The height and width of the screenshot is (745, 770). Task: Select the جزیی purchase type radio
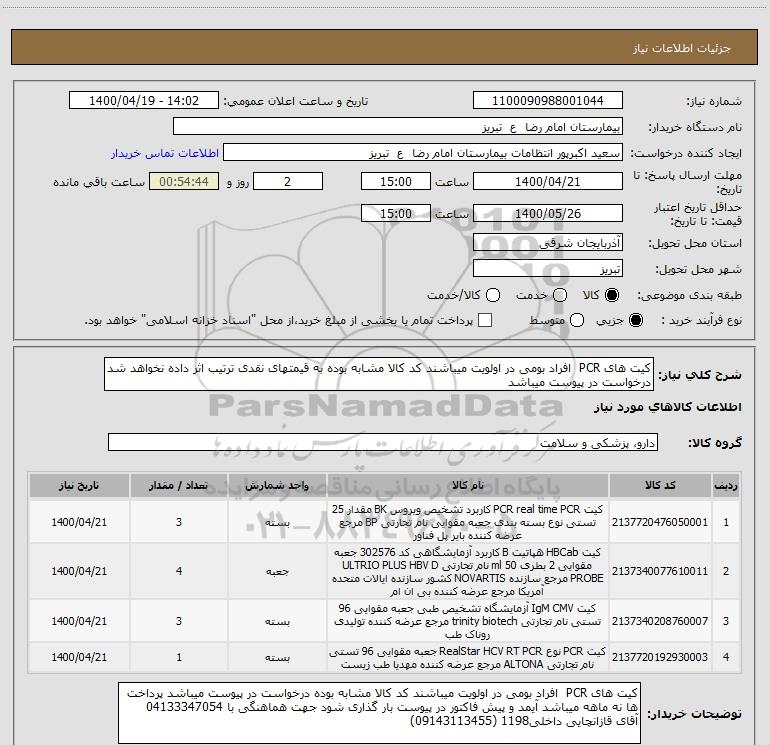[636, 320]
